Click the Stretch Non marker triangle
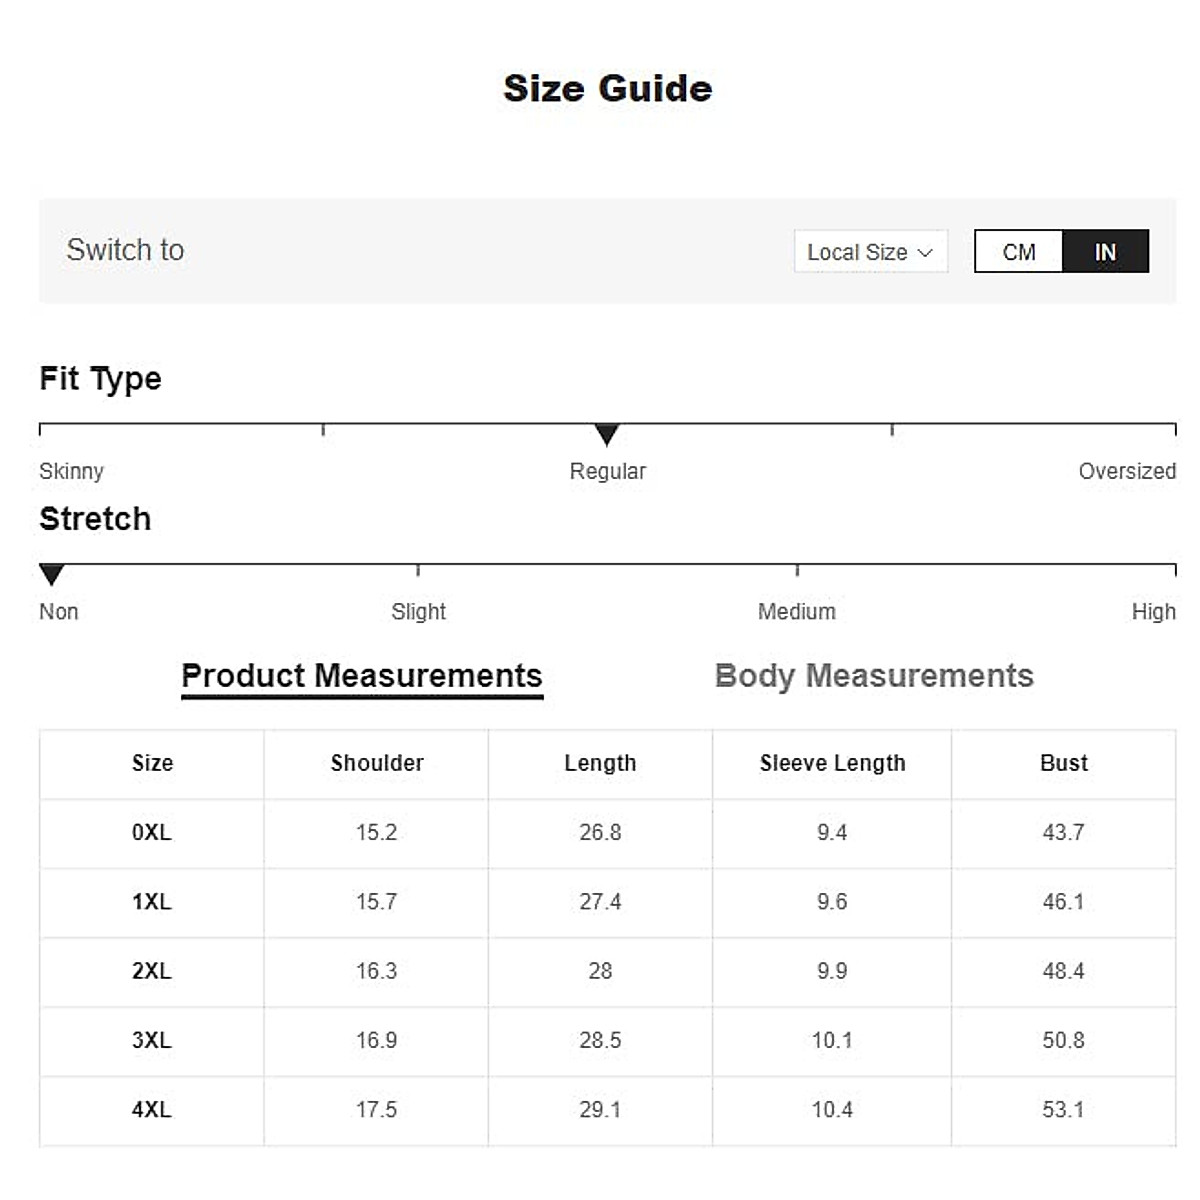Screen dimensions: 1200x1200 (x=51, y=574)
